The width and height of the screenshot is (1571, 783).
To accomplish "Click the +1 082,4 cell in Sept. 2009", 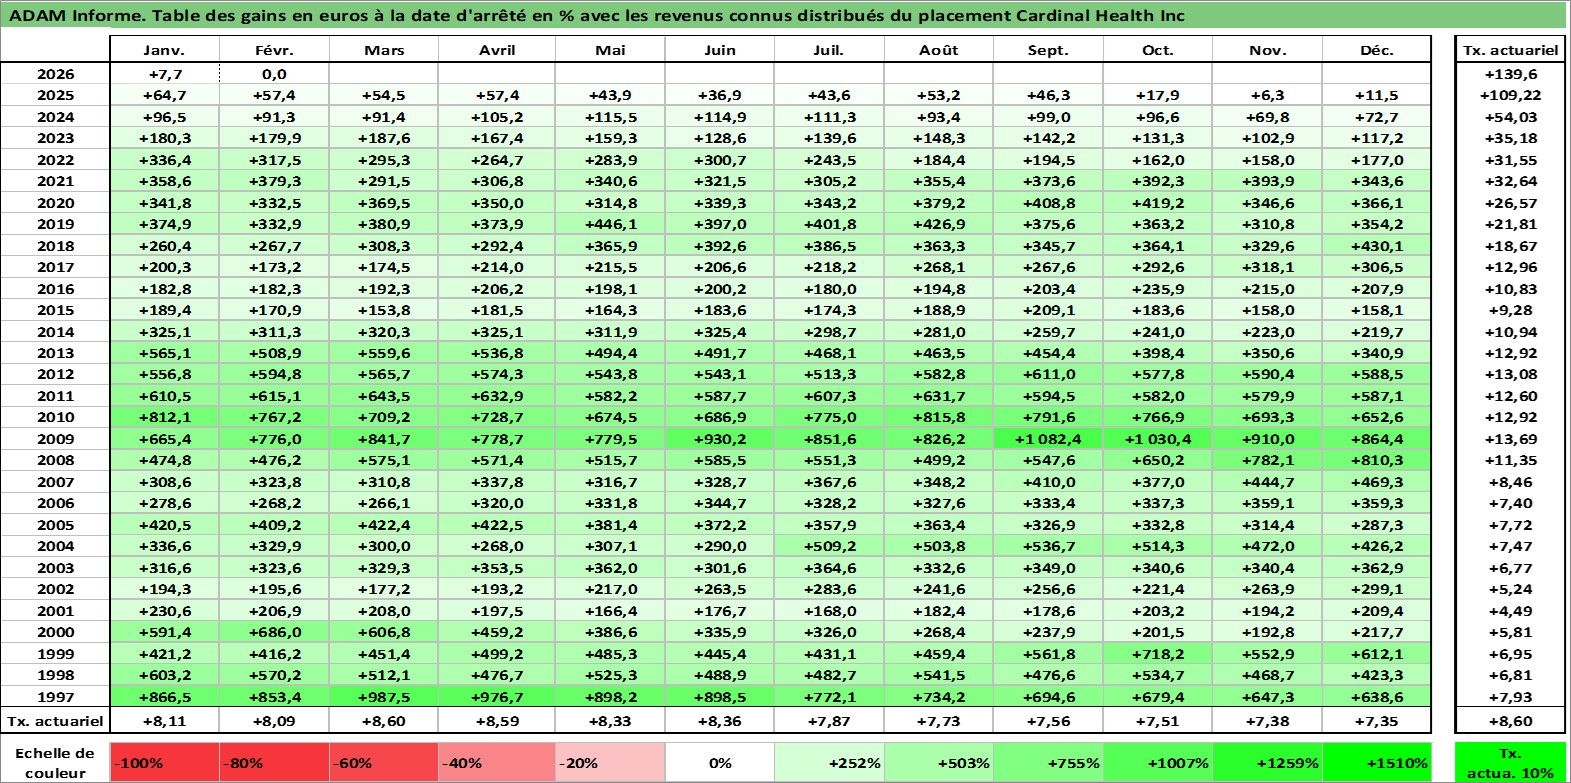I will pyautogui.click(x=1048, y=438).
